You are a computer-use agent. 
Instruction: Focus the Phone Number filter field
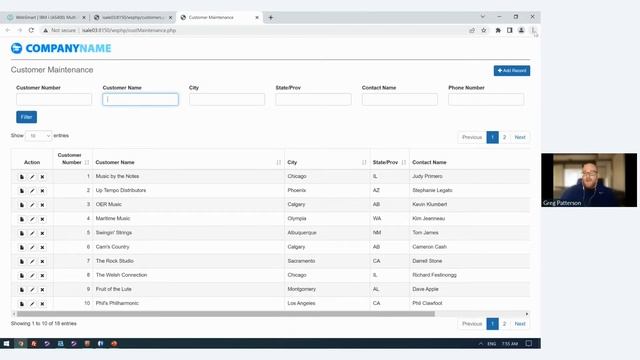click(x=486, y=99)
